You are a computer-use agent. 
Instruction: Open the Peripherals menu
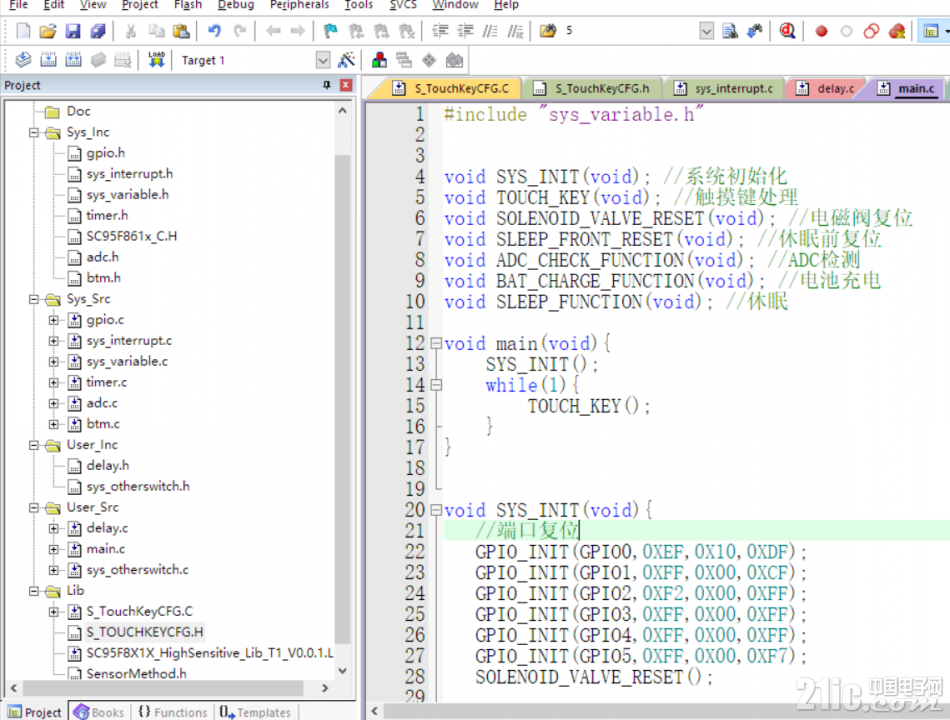(299, 5)
